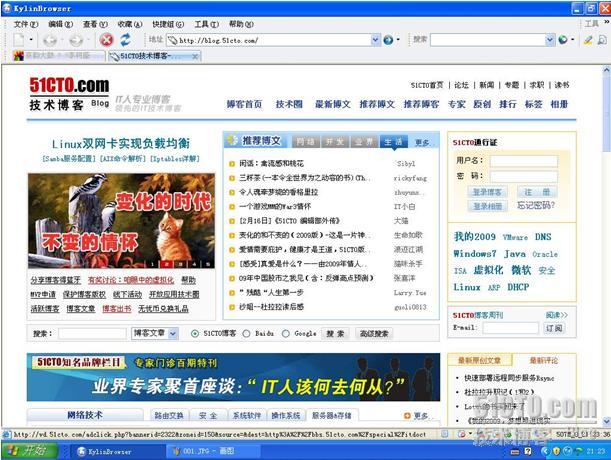
Task: Open the 最新博文 navigation link
Action: [x=333, y=104]
